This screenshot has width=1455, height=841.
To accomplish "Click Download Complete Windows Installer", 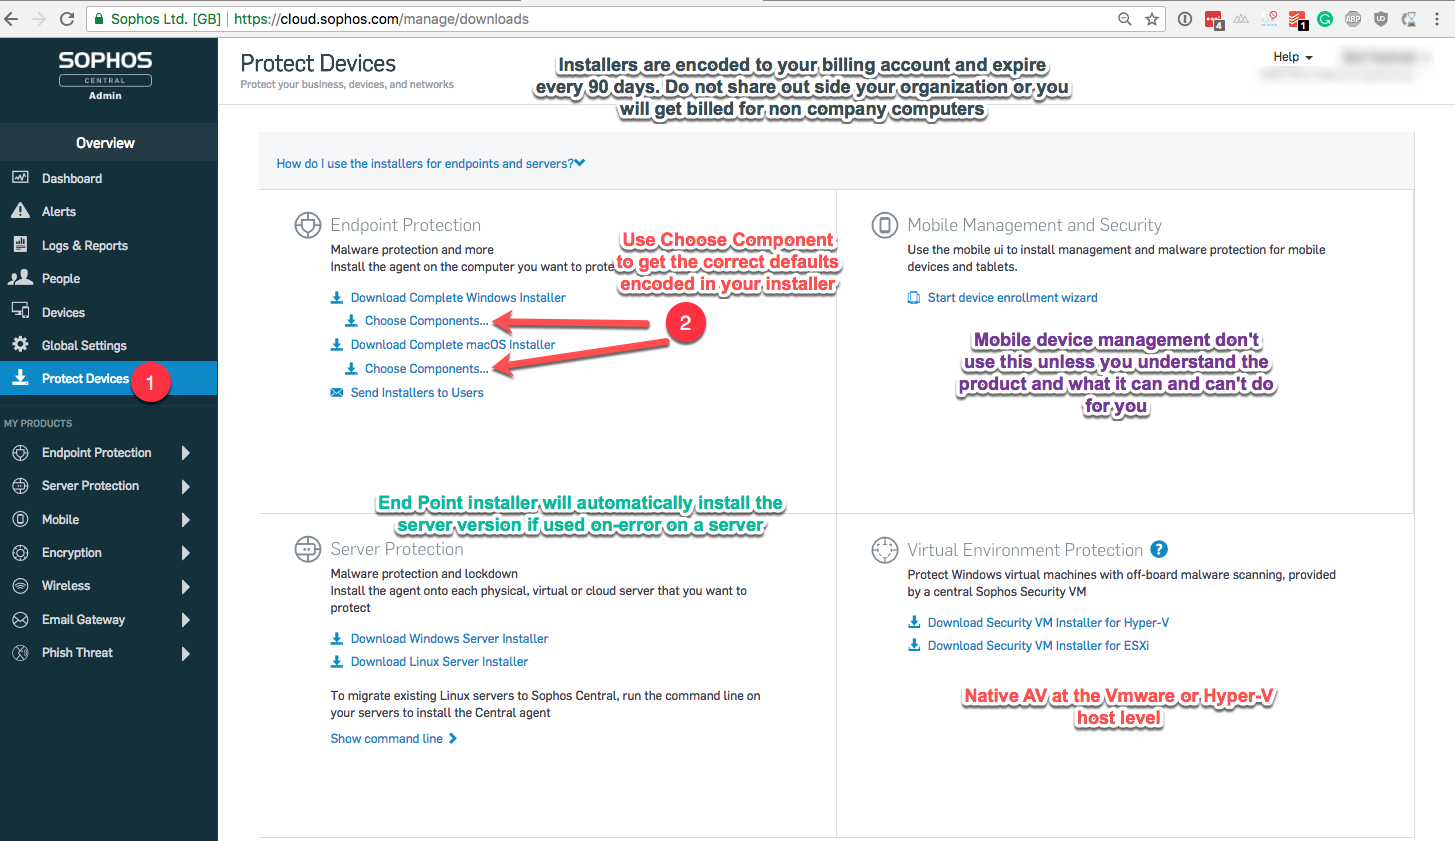I will click(457, 297).
